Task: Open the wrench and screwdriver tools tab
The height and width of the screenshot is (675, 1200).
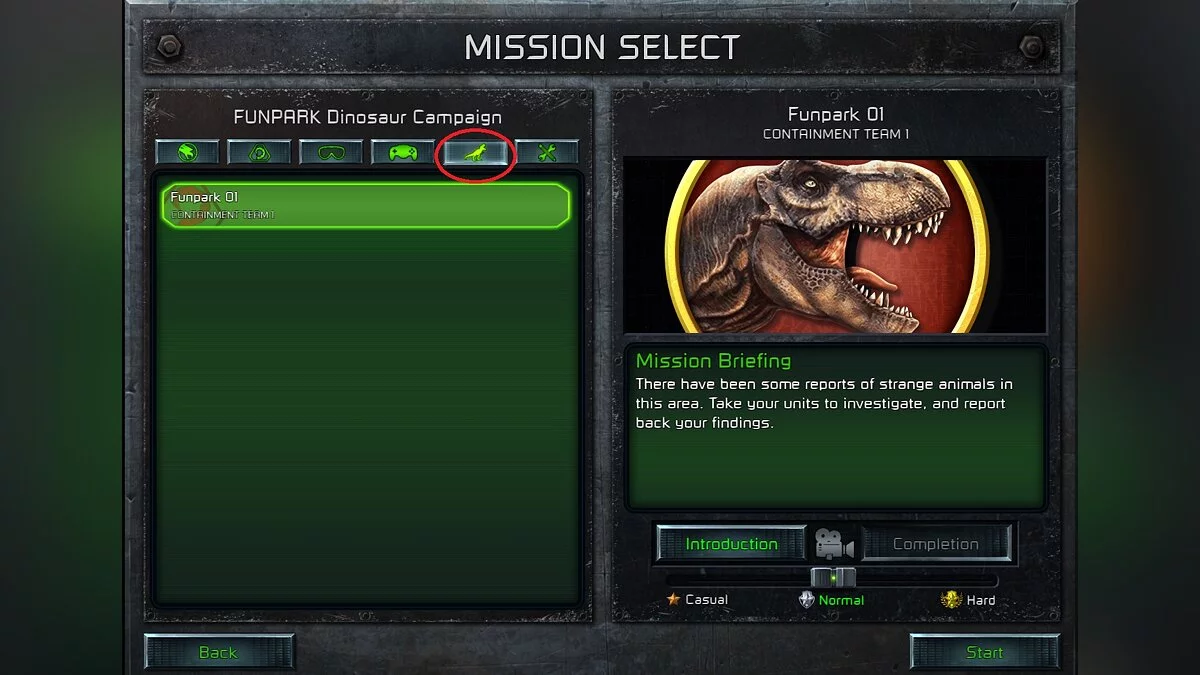Action: pyautogui.click(x=547, y=153)
